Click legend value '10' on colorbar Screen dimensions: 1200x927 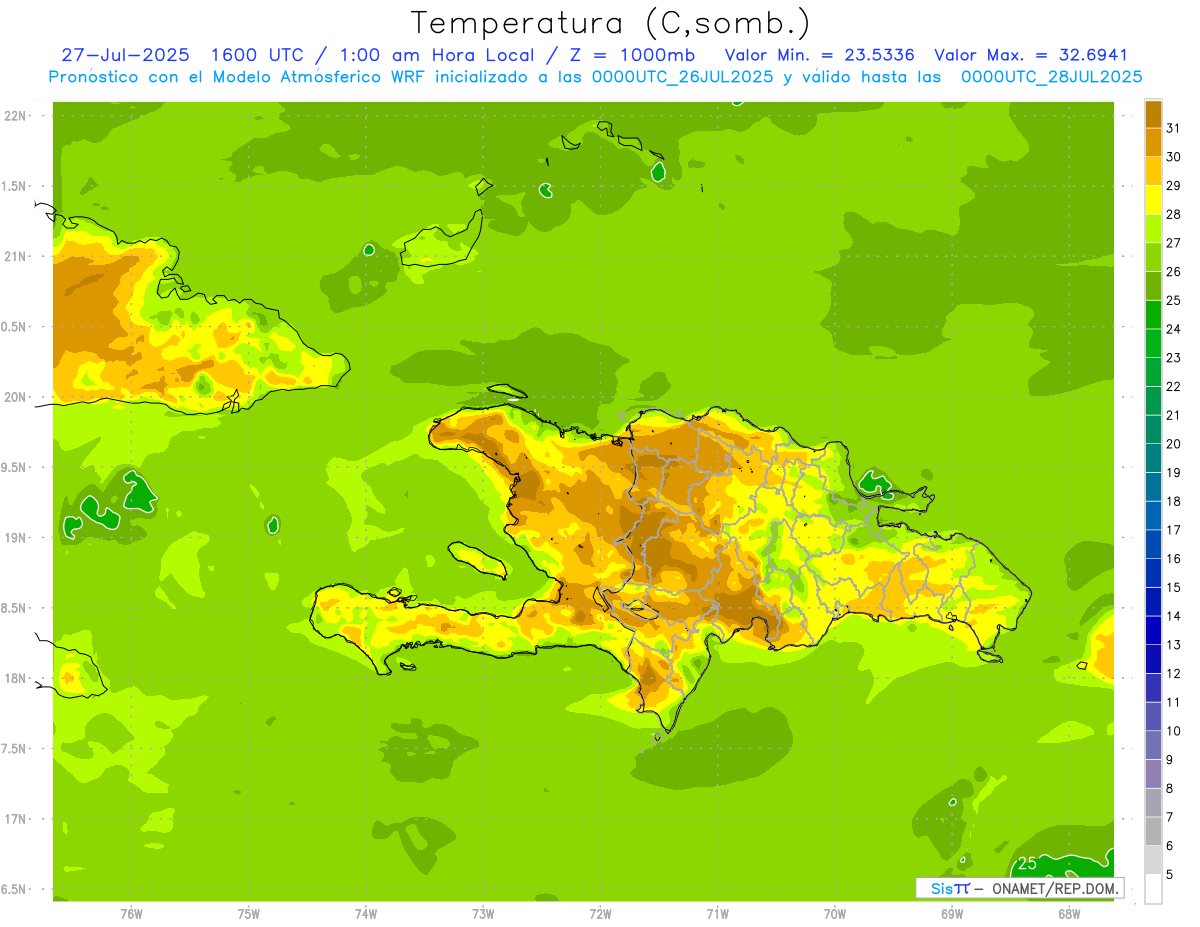point(1174,731)
